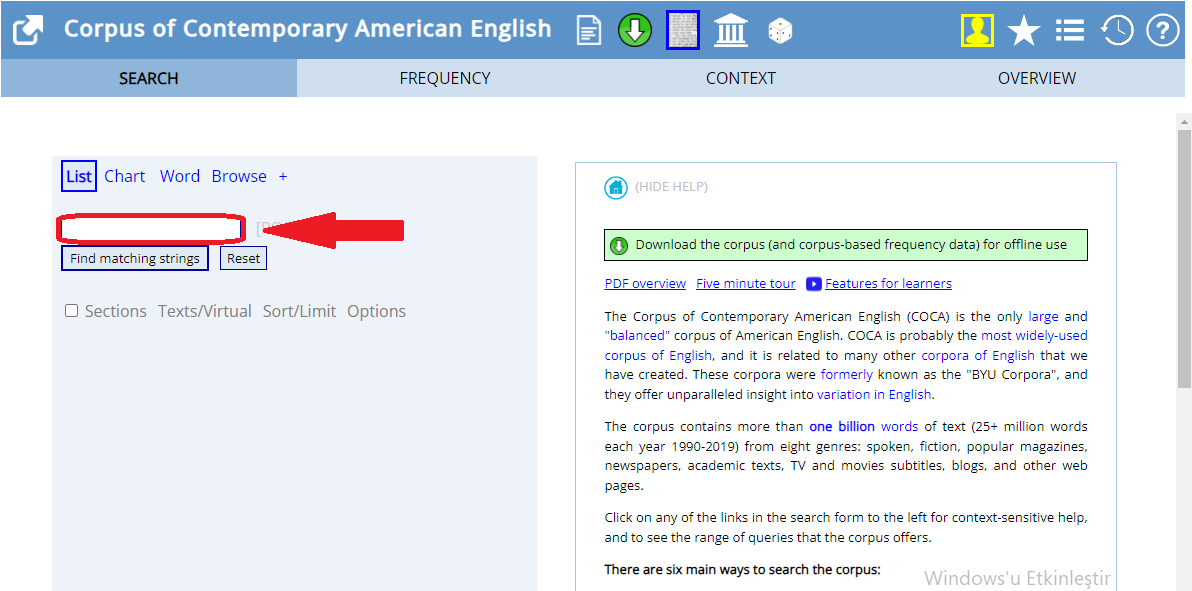Screen dimensions: 1192x591
Task: Follow the "one billion words" link
Action: click(863, 426)
